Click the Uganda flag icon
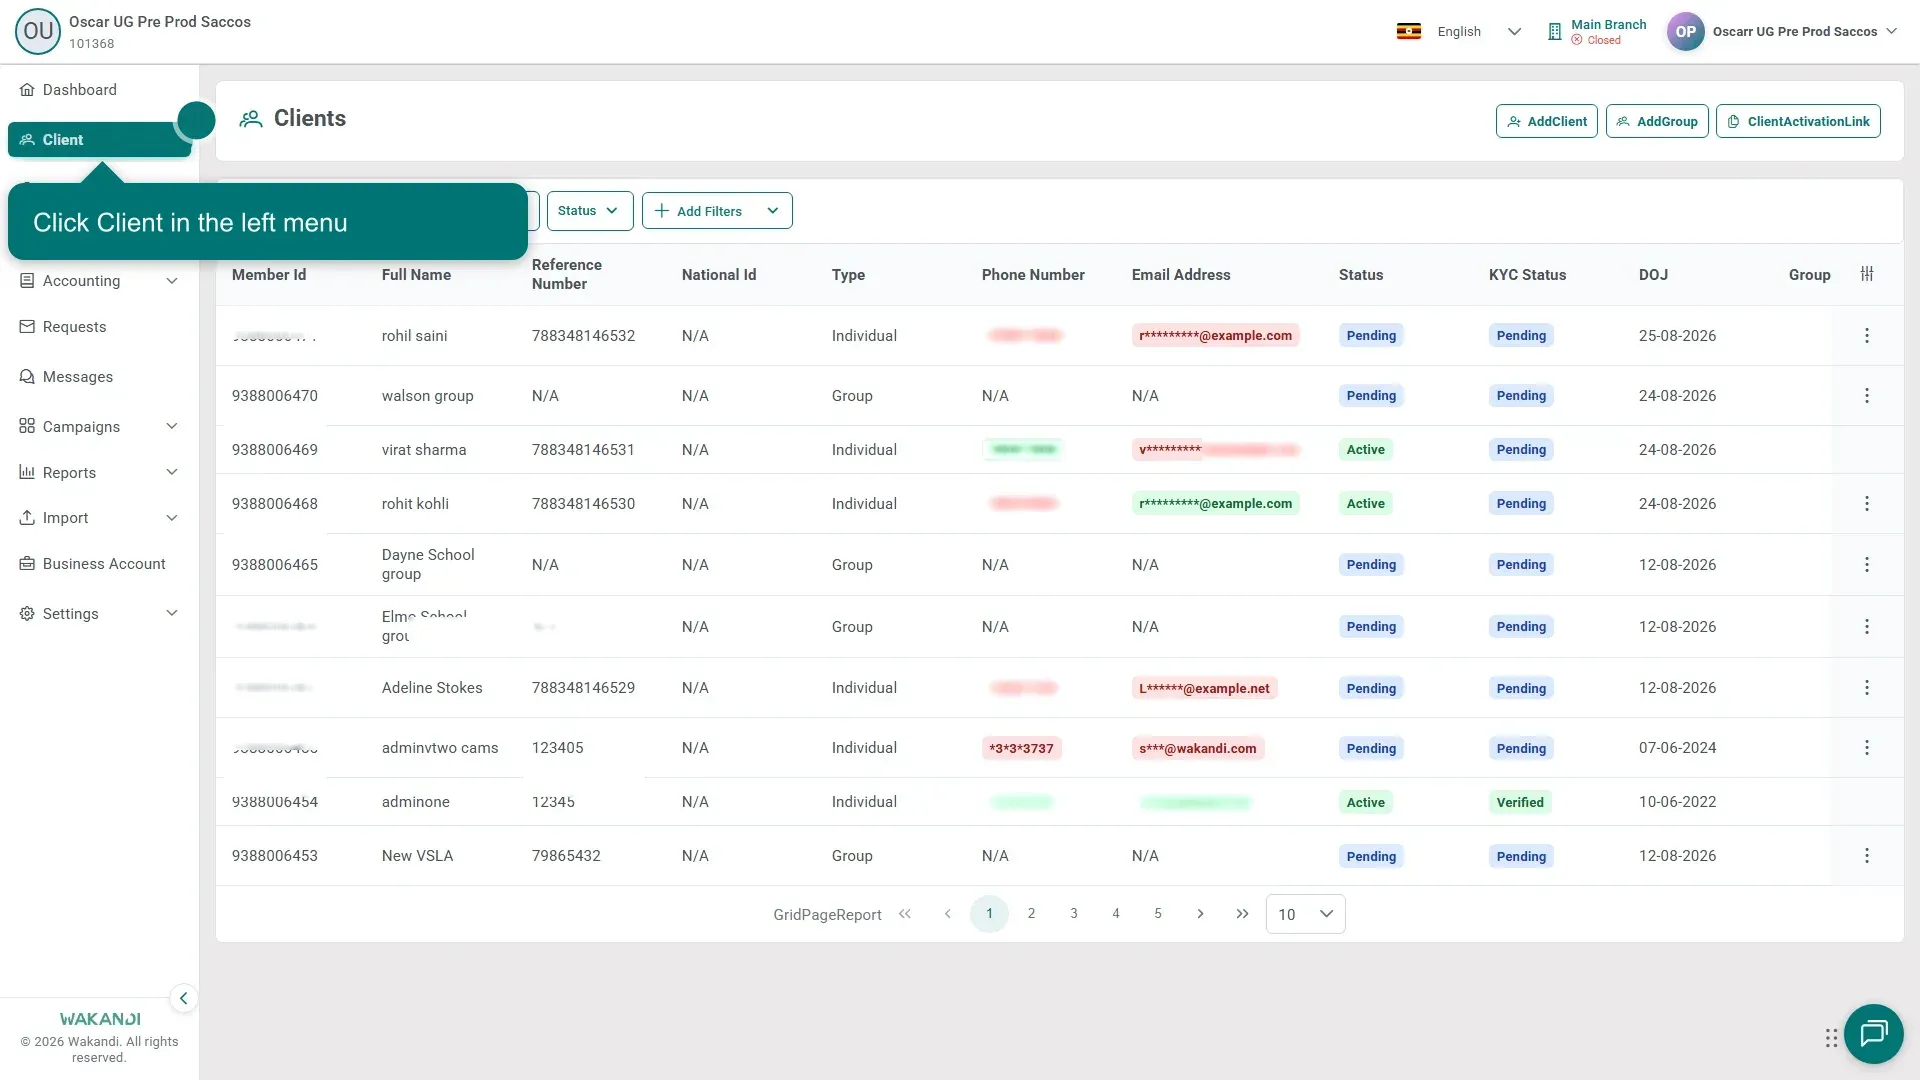The image size is (1920, 1080). pos(1409,32)
